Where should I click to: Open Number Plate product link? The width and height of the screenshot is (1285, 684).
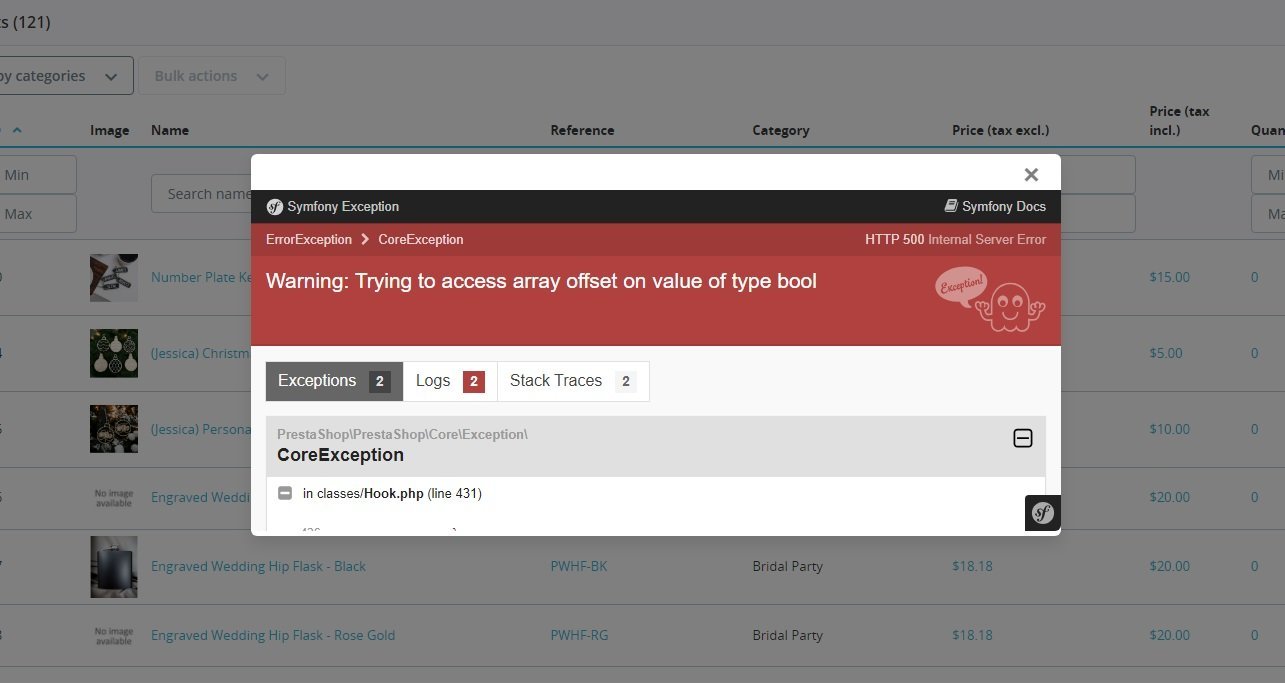coord(201,277)
